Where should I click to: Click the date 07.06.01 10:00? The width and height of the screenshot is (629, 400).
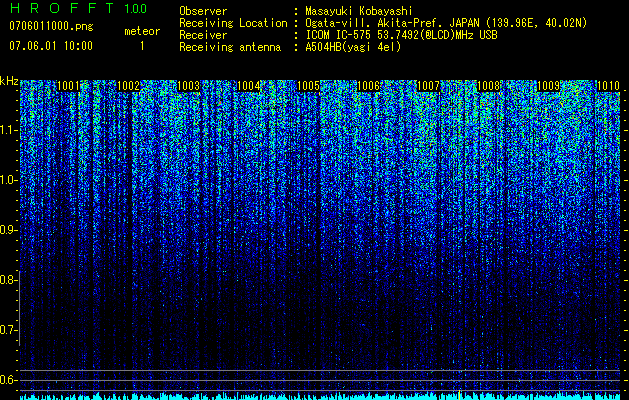tap(51, 46)
